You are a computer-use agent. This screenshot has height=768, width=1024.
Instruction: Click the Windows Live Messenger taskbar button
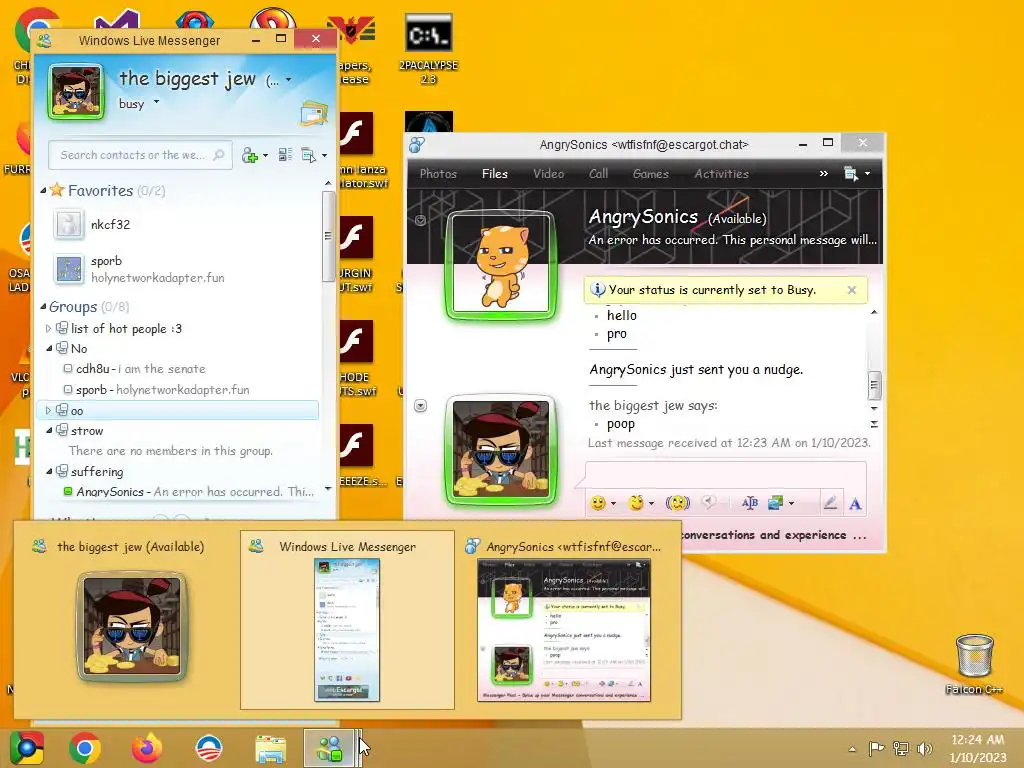(x=329, y=748)
